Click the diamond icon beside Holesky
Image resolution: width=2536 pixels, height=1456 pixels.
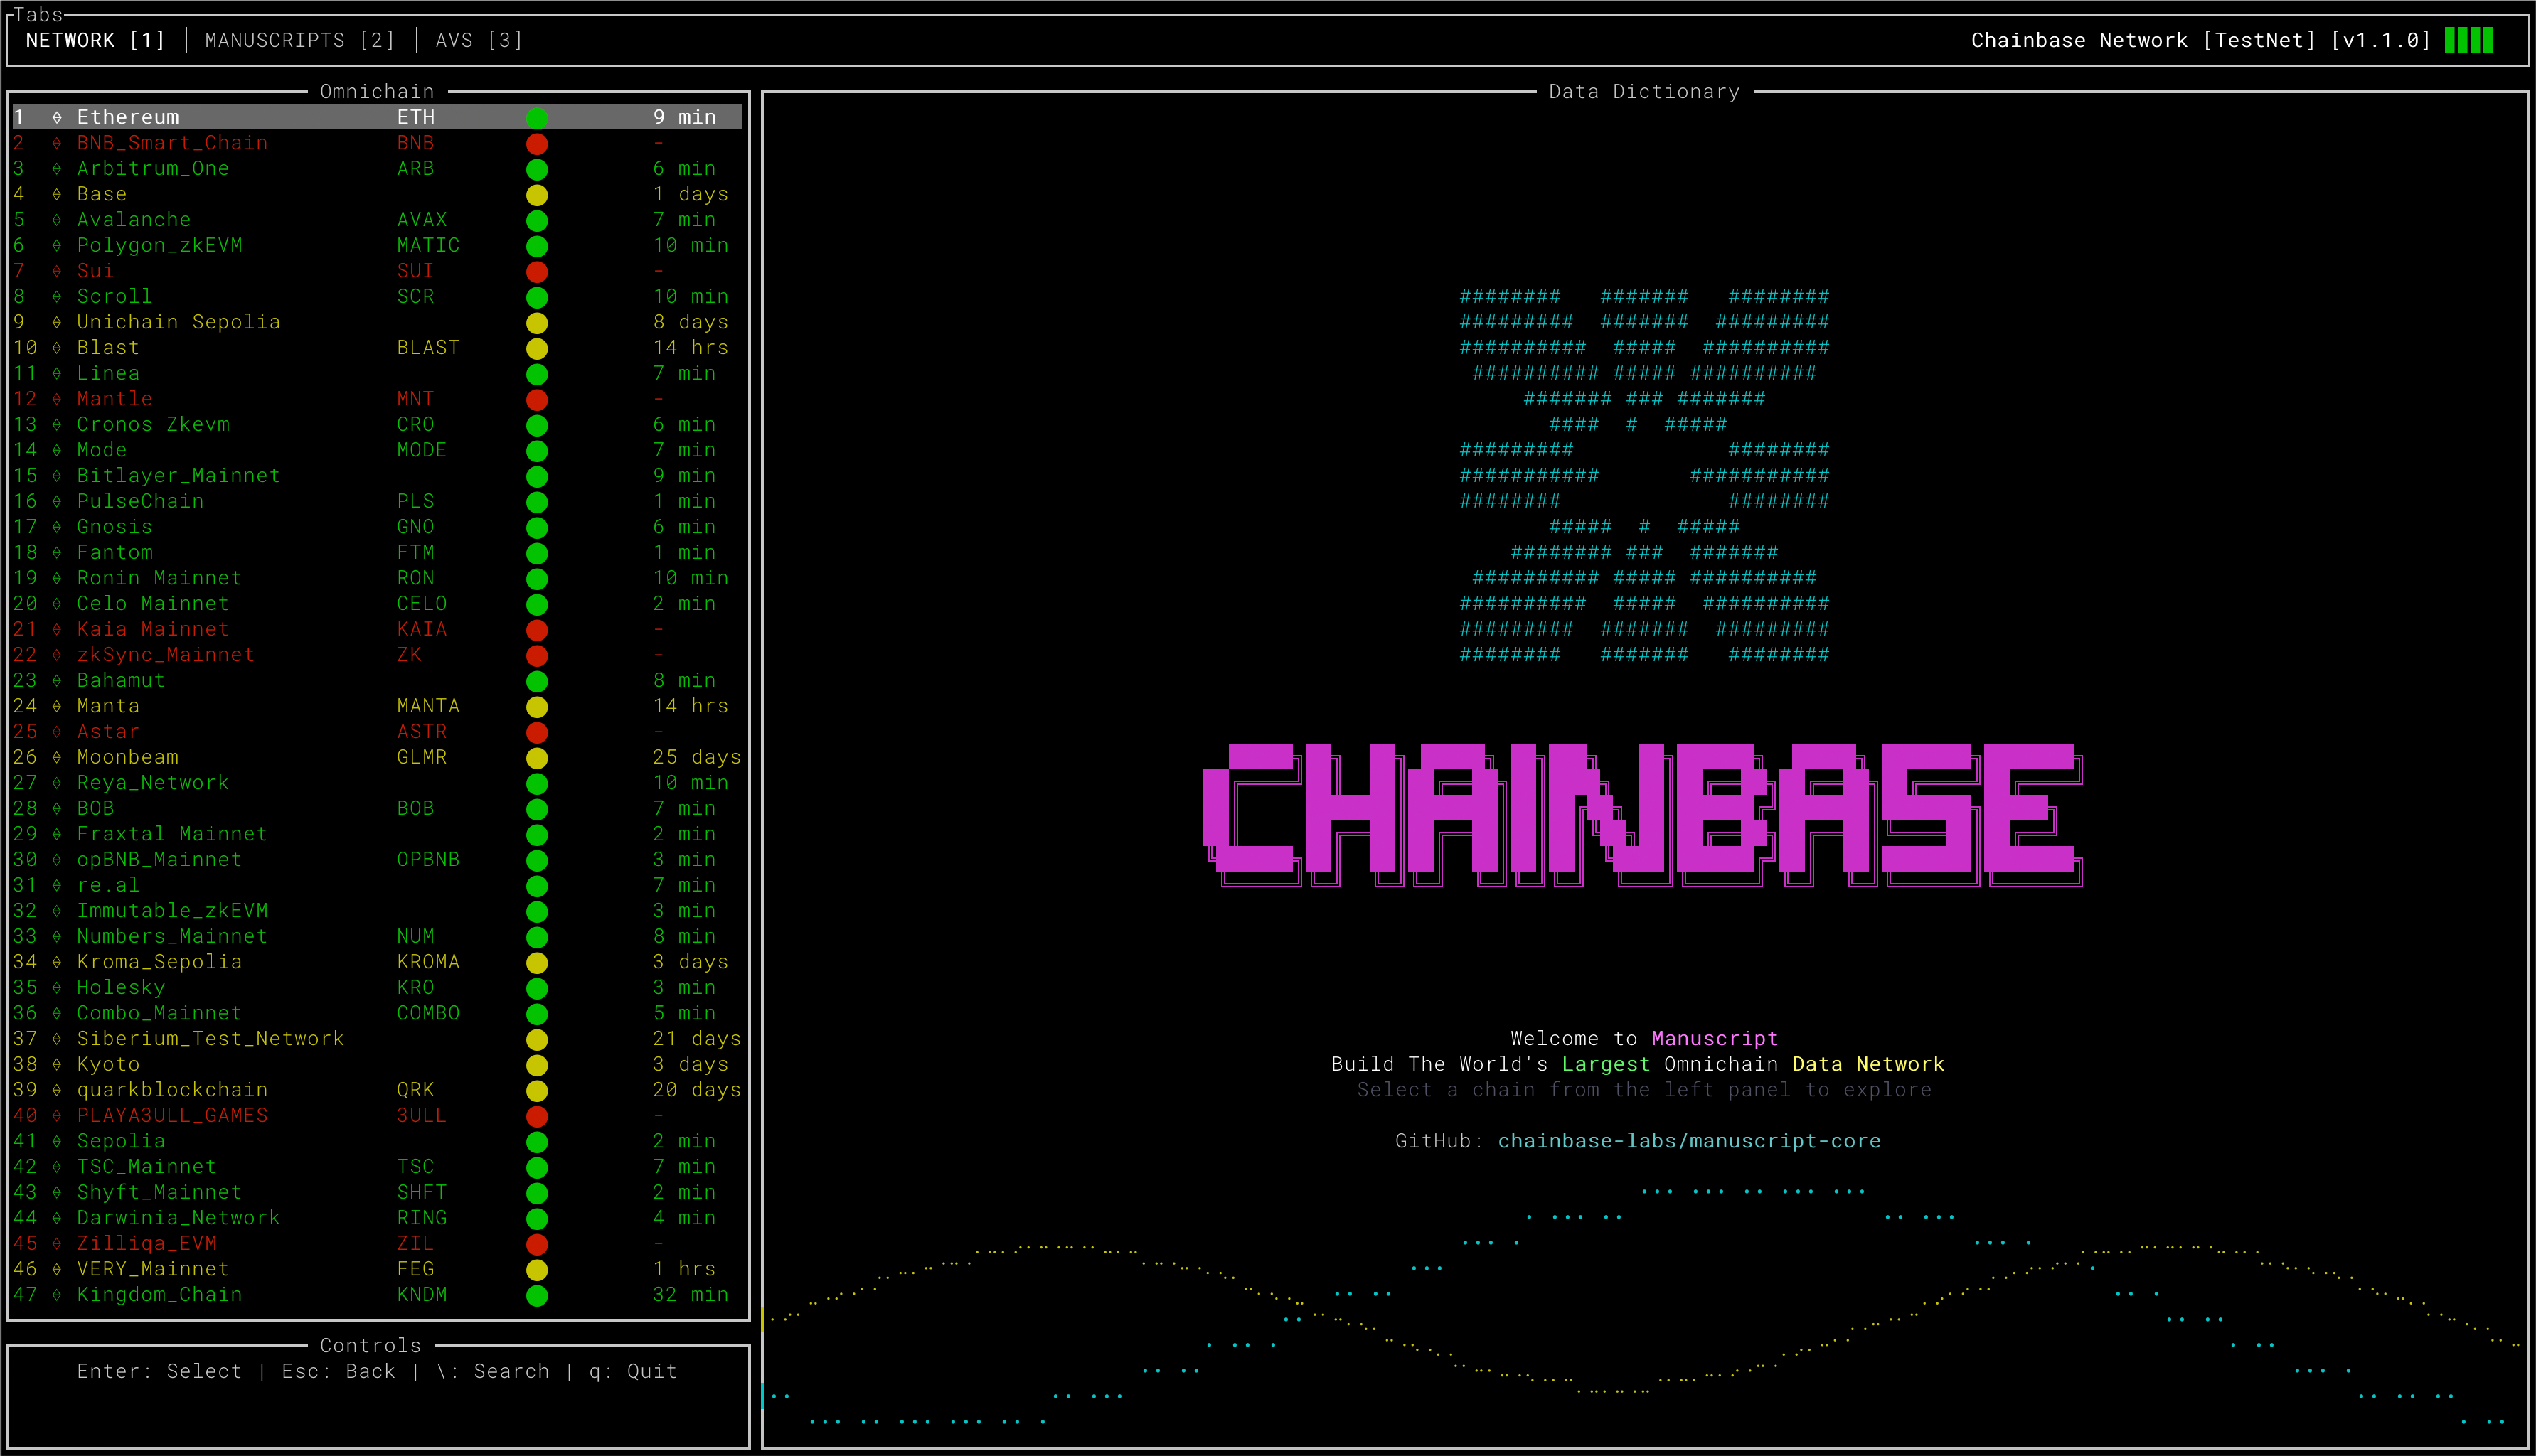coord(57,988)
